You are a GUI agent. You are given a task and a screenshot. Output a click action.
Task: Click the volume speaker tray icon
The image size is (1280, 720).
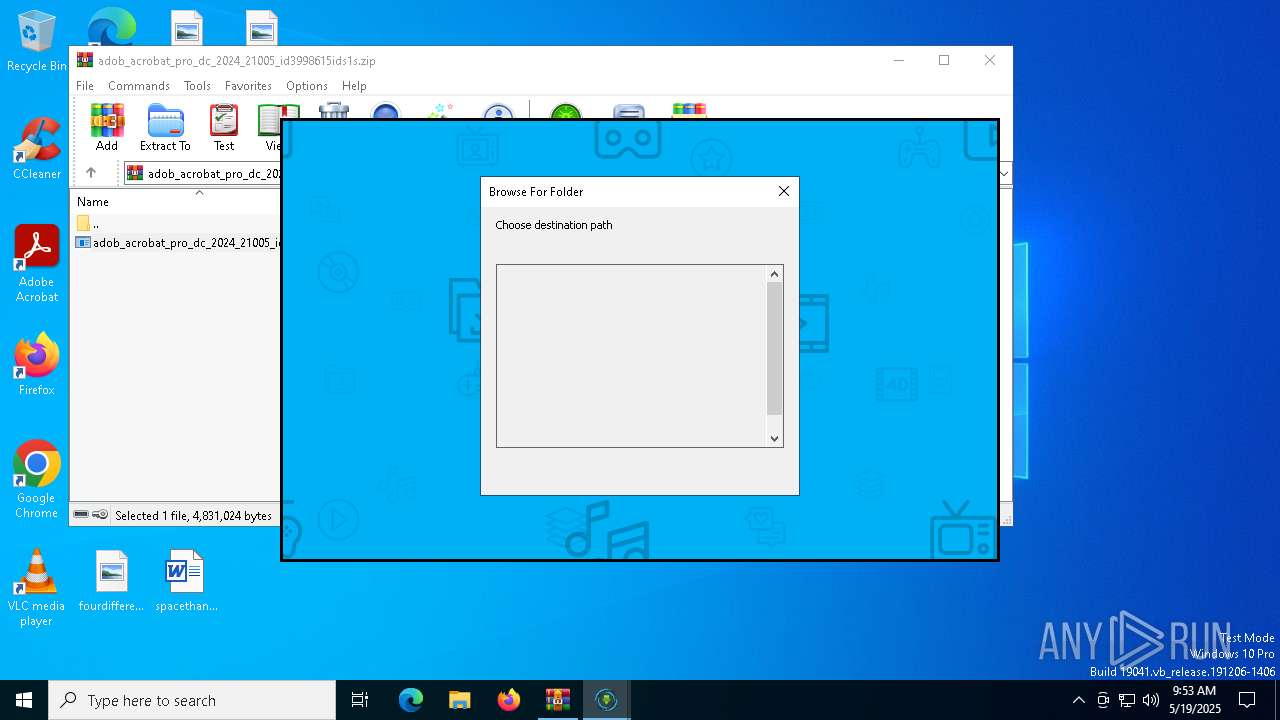point(1151,700)
